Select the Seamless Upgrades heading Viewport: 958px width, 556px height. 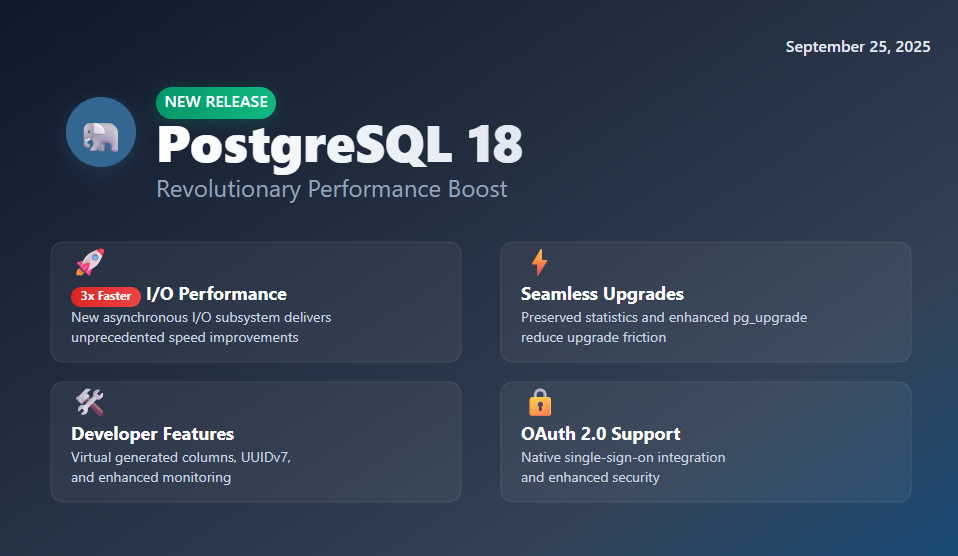coord(602,294)
